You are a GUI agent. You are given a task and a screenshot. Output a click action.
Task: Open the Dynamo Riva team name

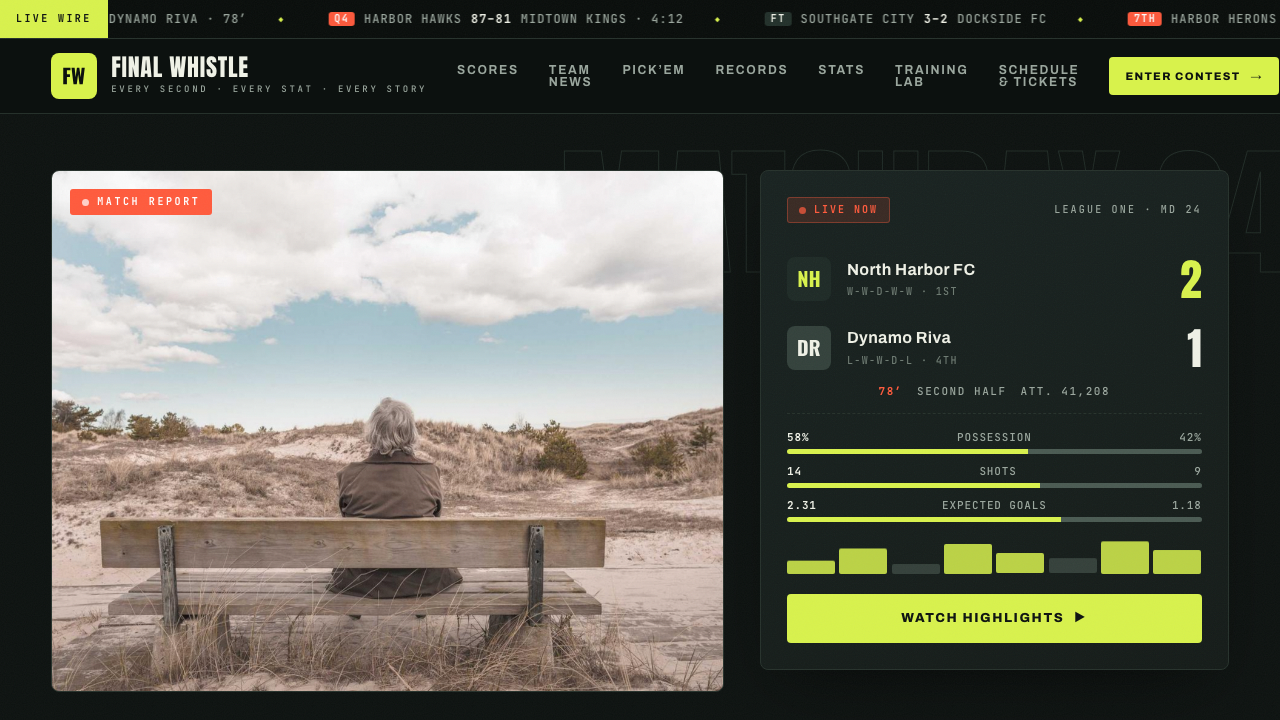[899, 338]
